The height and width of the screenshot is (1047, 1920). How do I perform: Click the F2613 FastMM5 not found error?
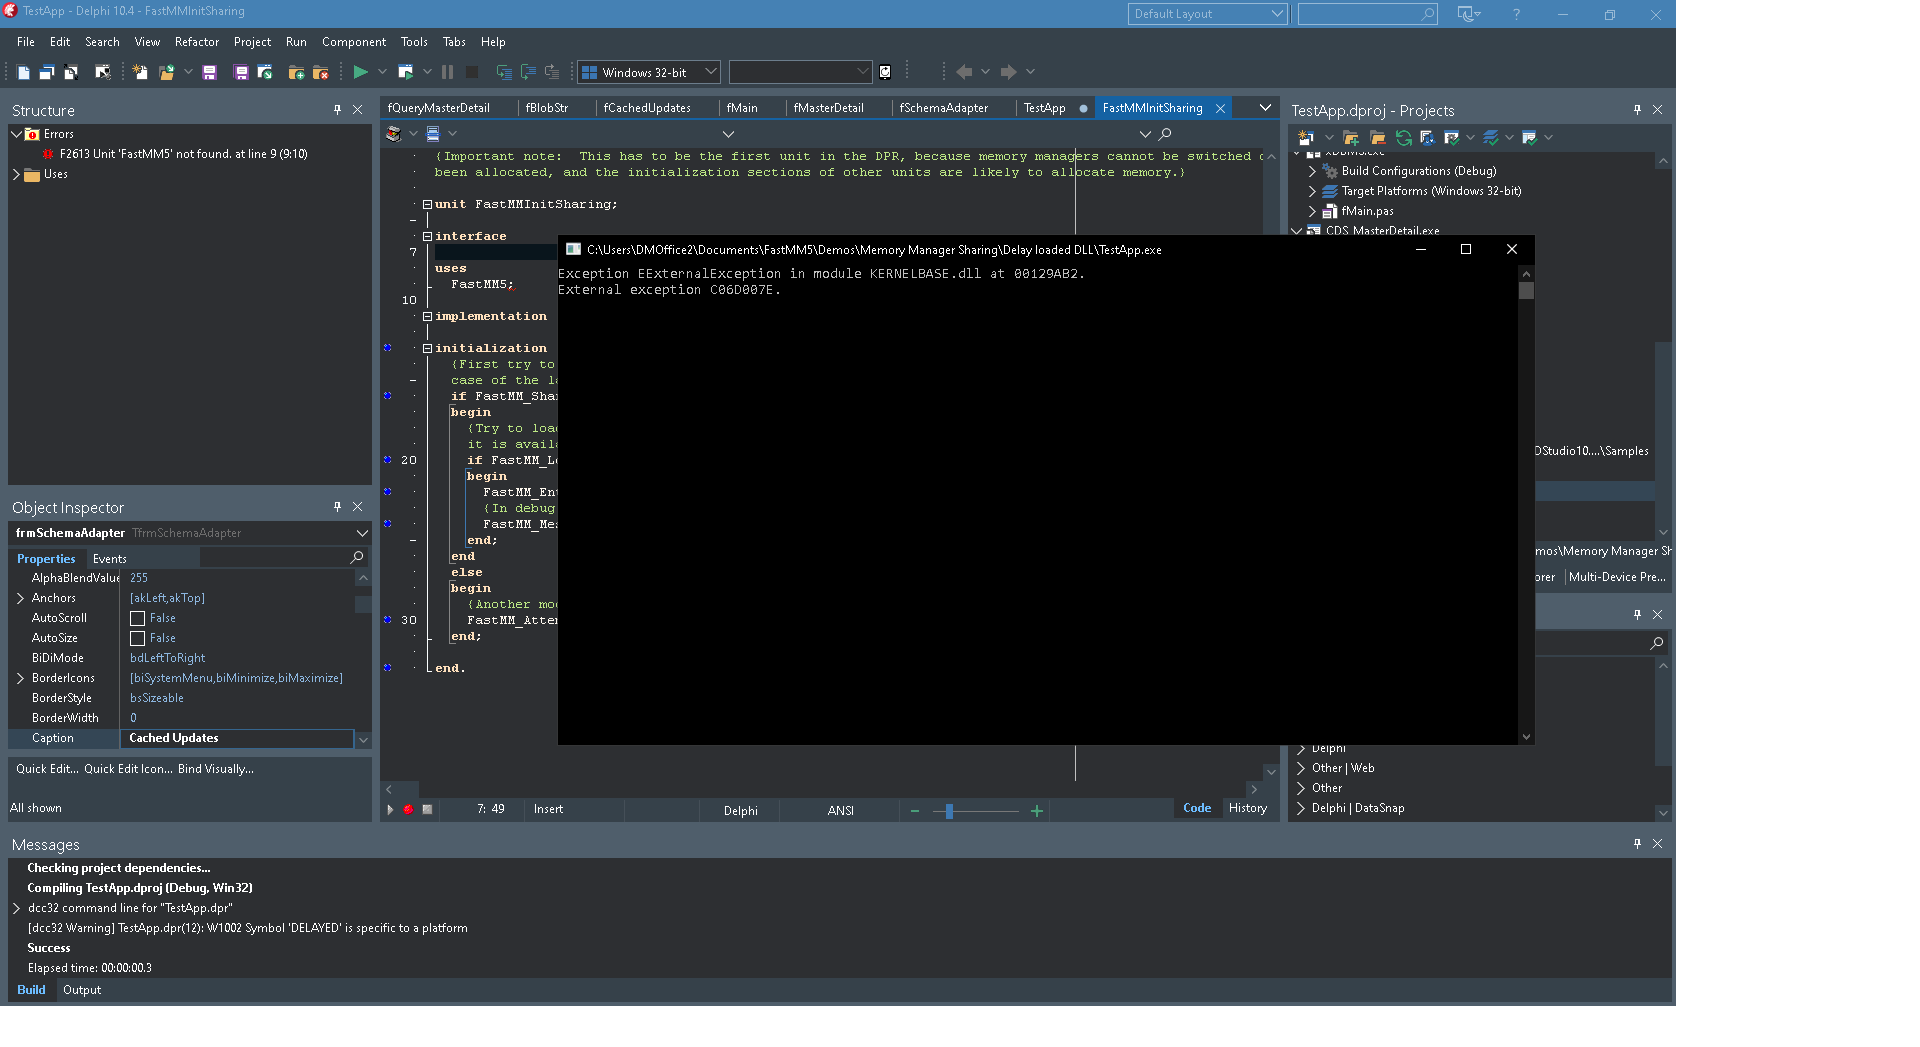click(x=183, y=154)
